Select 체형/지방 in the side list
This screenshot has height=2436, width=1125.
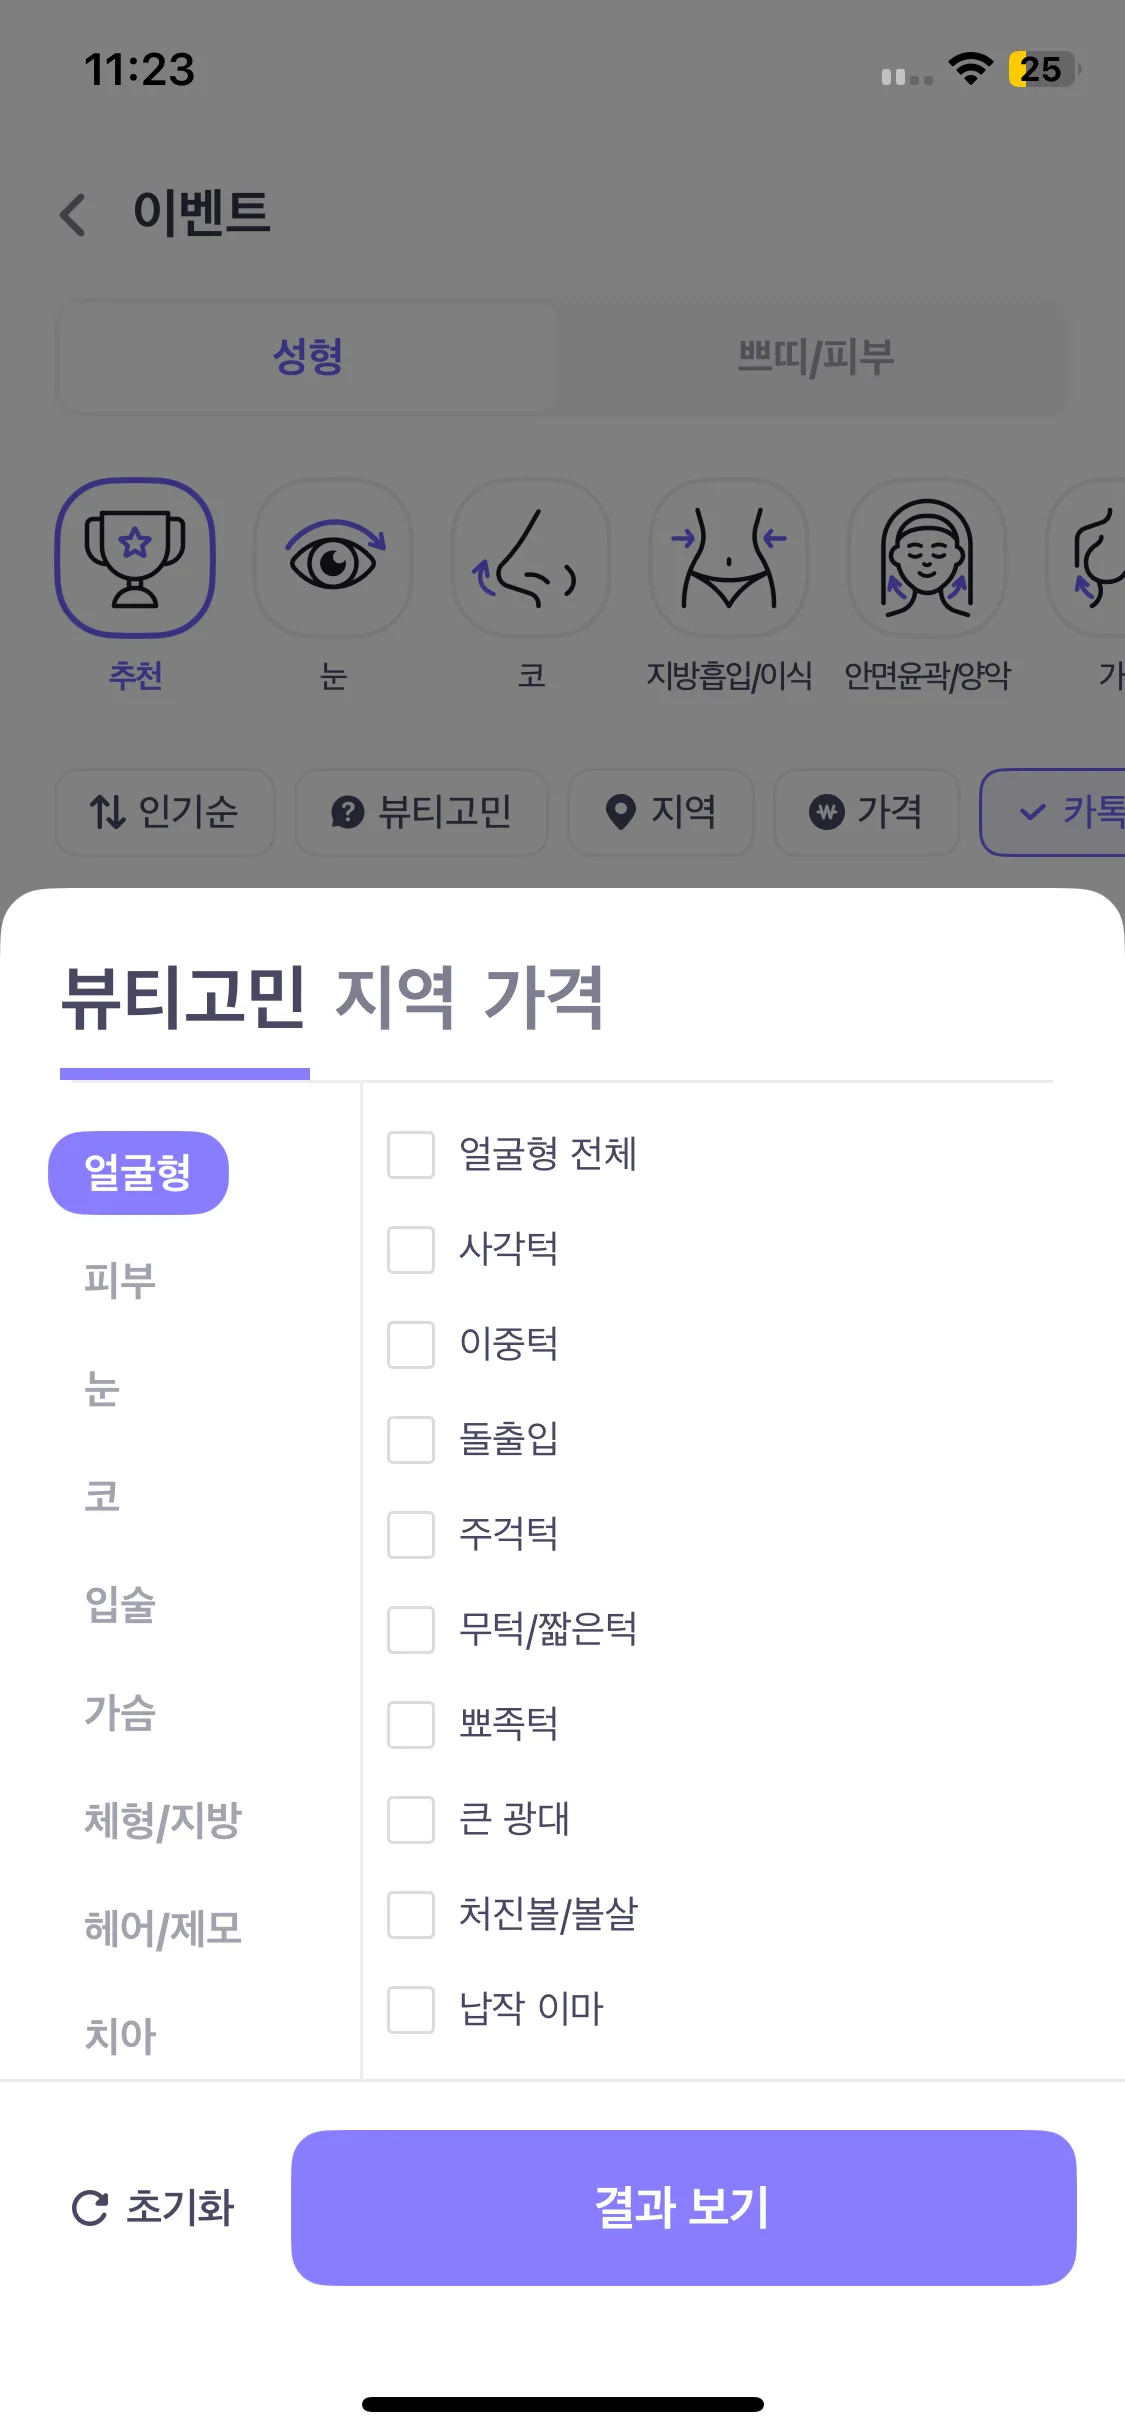(163, 1821)
